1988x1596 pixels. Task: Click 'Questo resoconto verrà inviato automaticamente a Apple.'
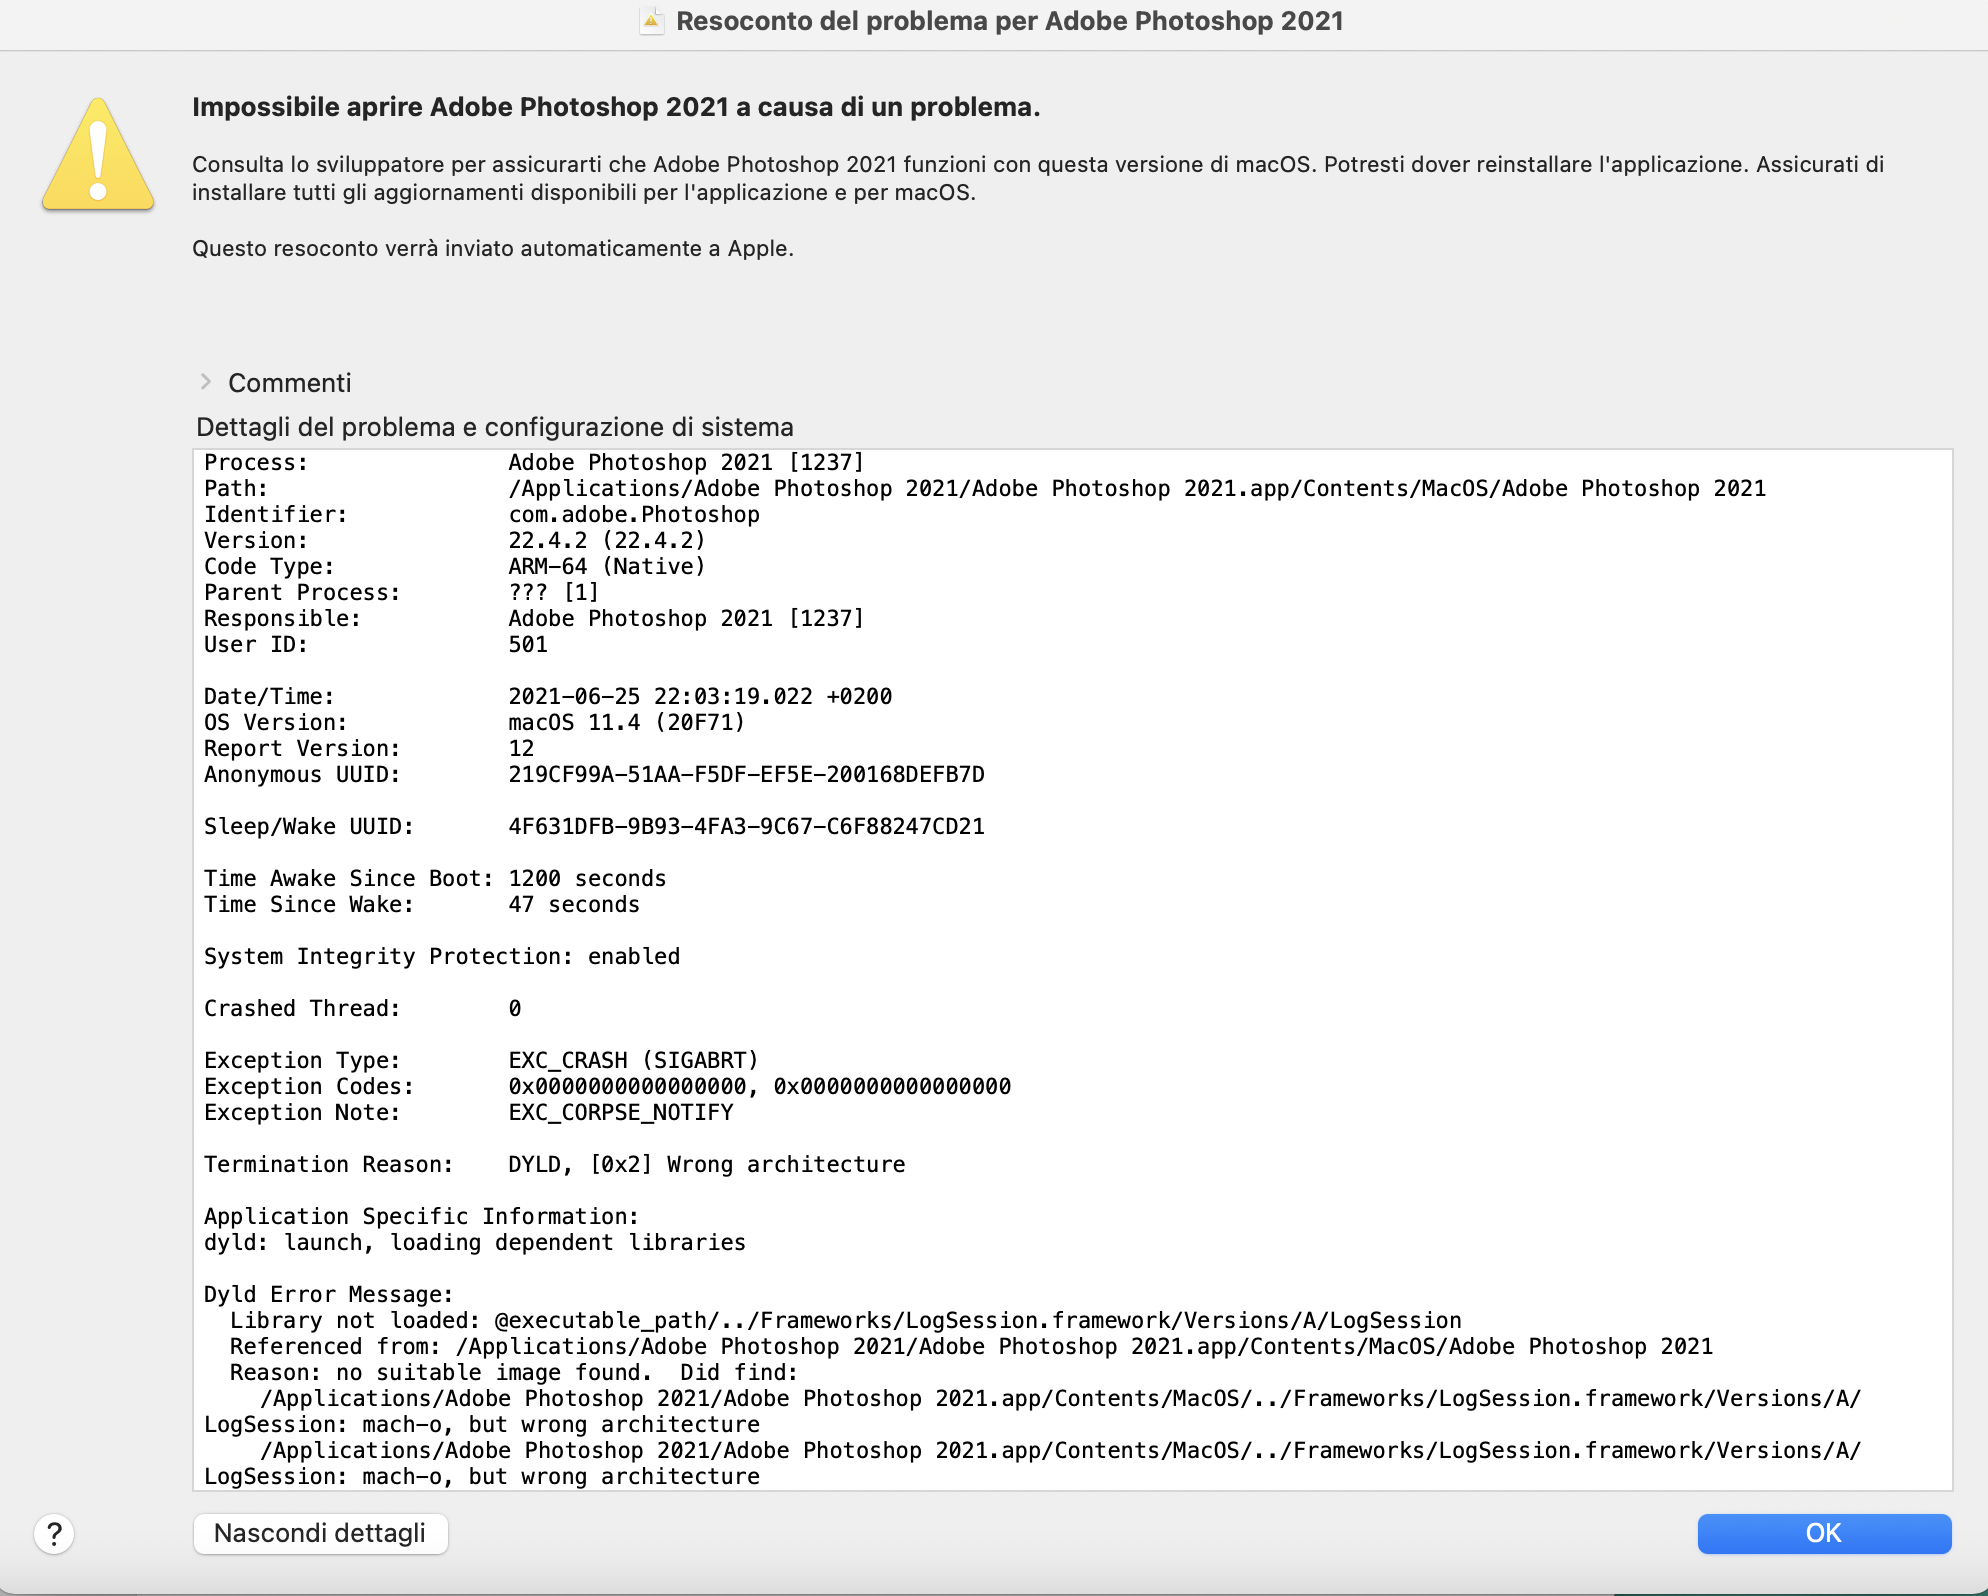(x=493, y=248)
